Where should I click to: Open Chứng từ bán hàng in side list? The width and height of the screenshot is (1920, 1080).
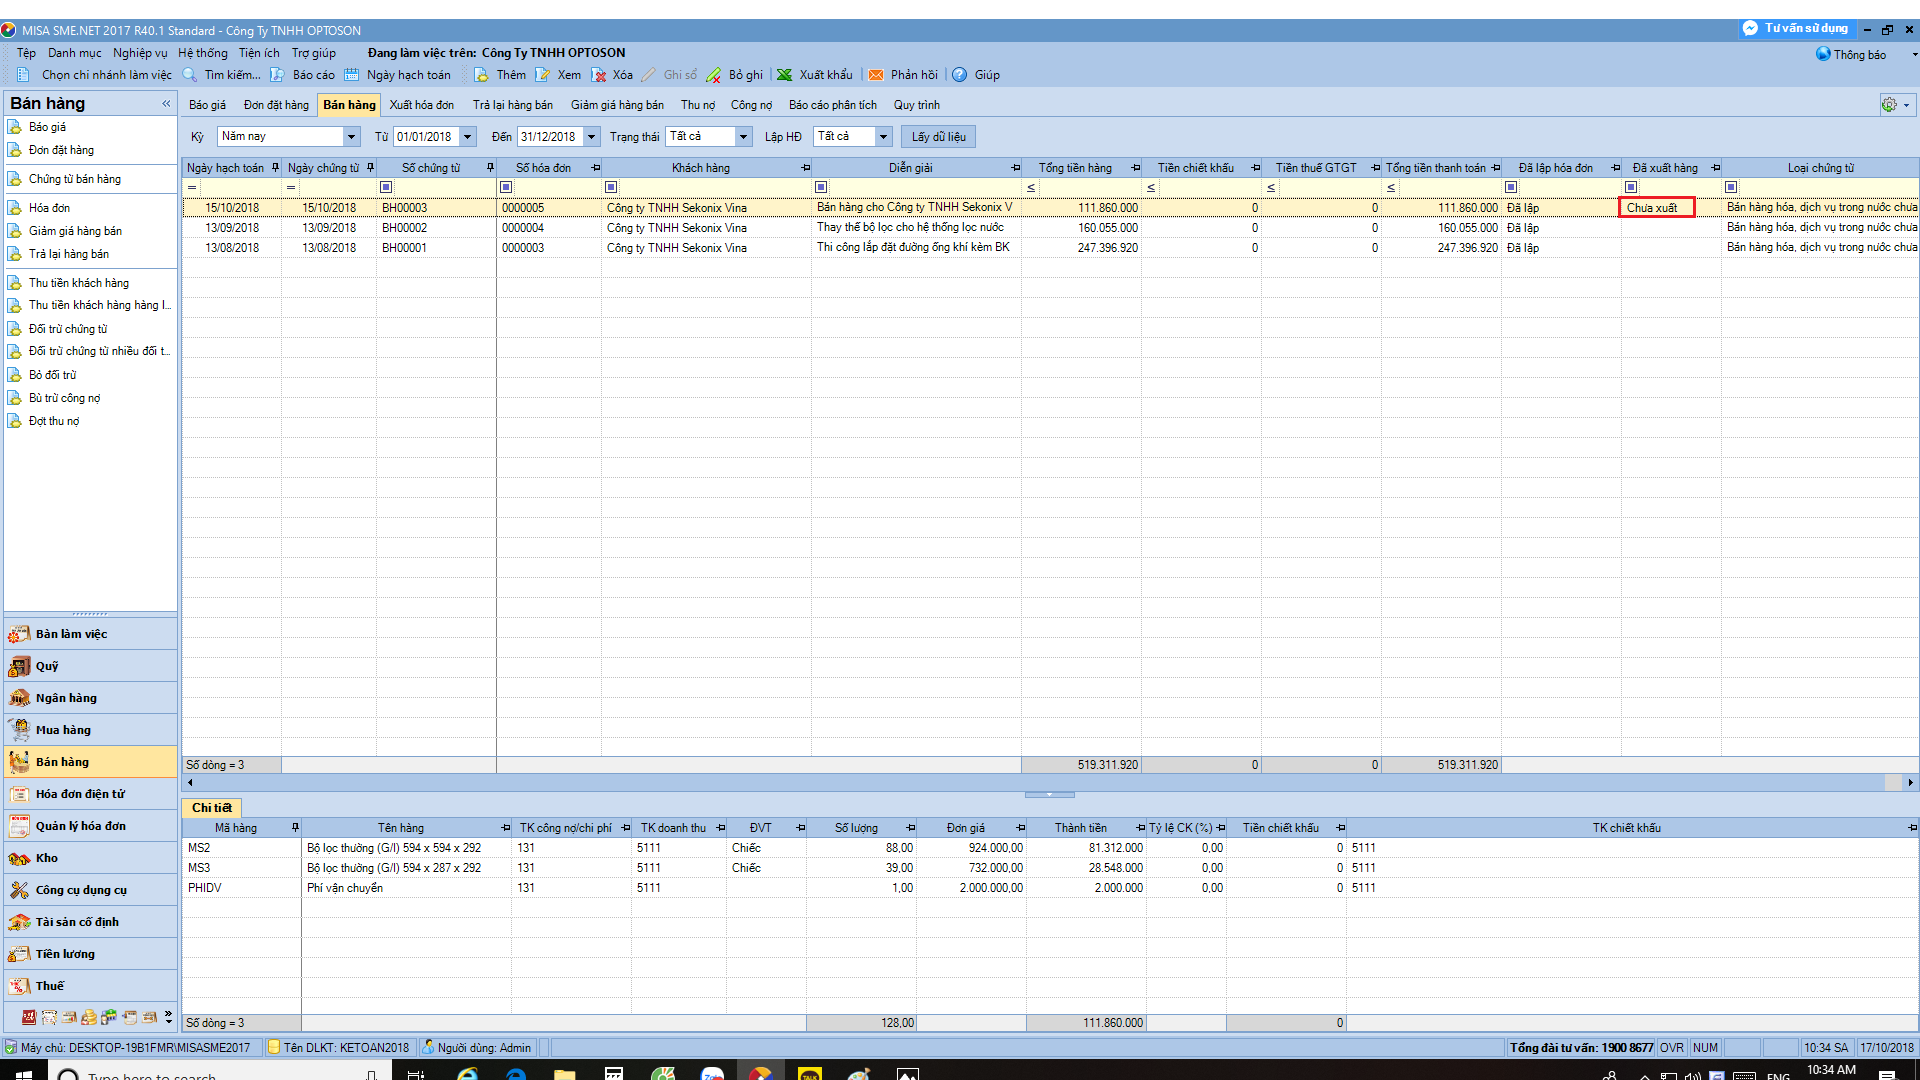click(x=75, y=179)
